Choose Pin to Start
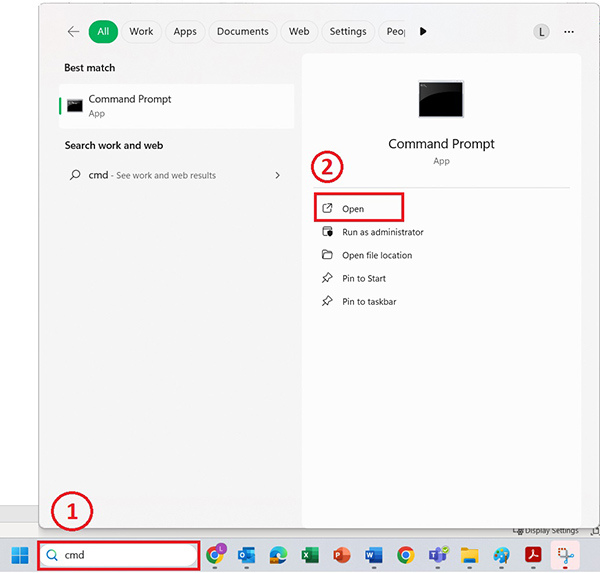Screen dimensions: 600x573 coord(364,278)
